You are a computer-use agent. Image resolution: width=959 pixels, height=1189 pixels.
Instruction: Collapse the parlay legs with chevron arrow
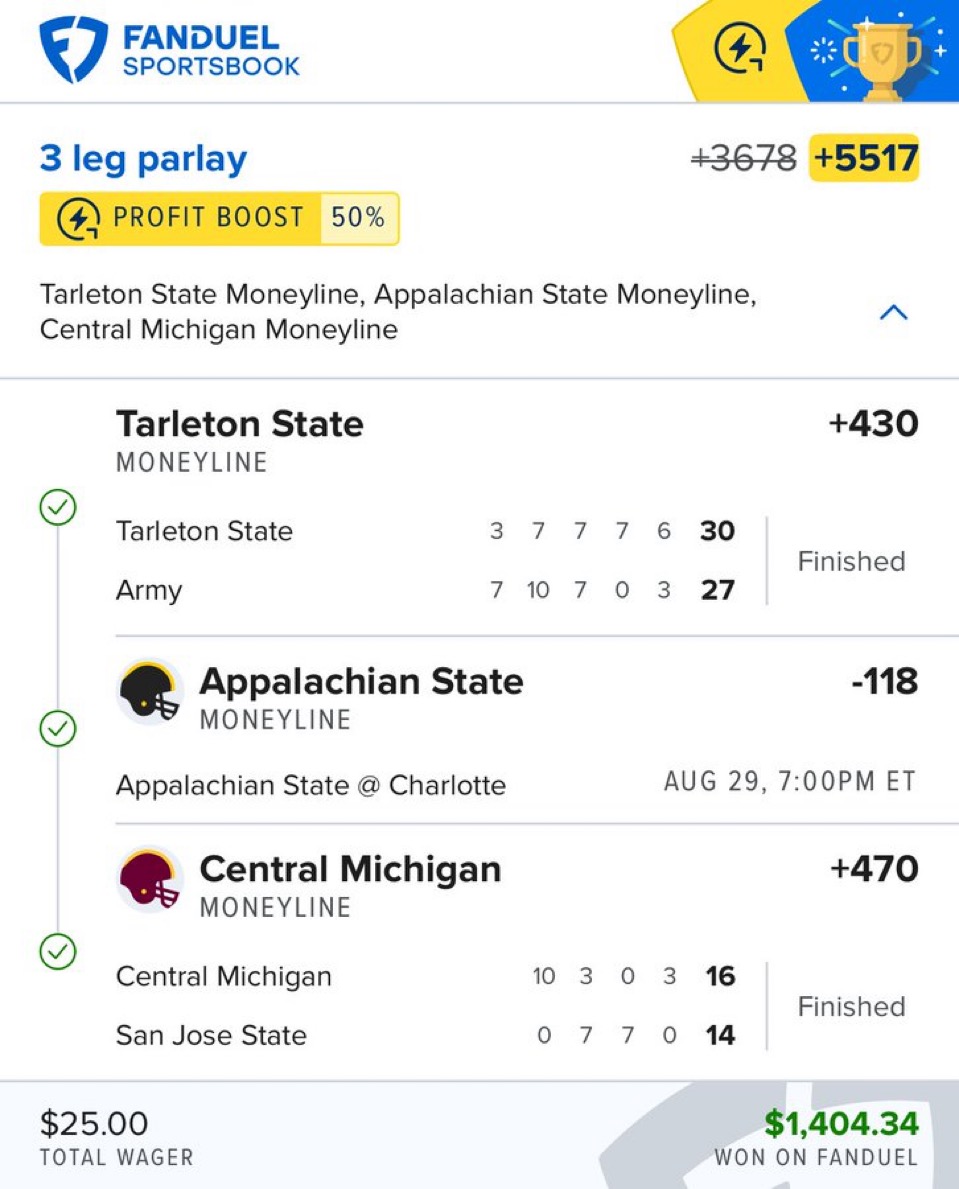pyautogui.click(x=893, y=313)
